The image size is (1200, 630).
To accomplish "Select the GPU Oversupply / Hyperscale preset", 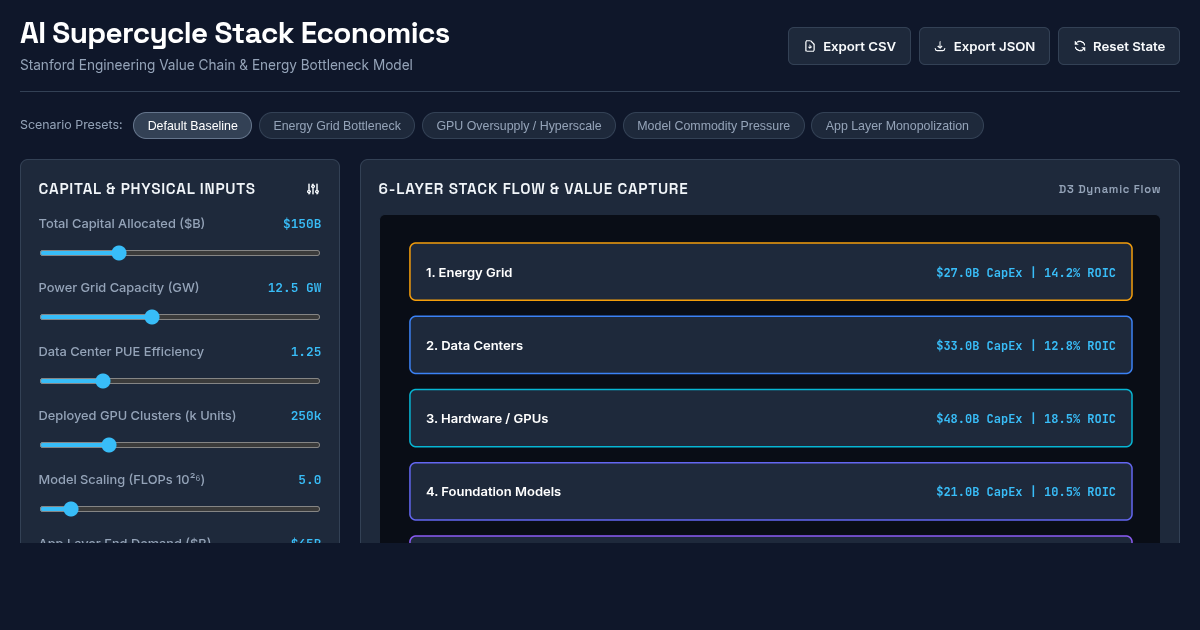I will 519,126.
